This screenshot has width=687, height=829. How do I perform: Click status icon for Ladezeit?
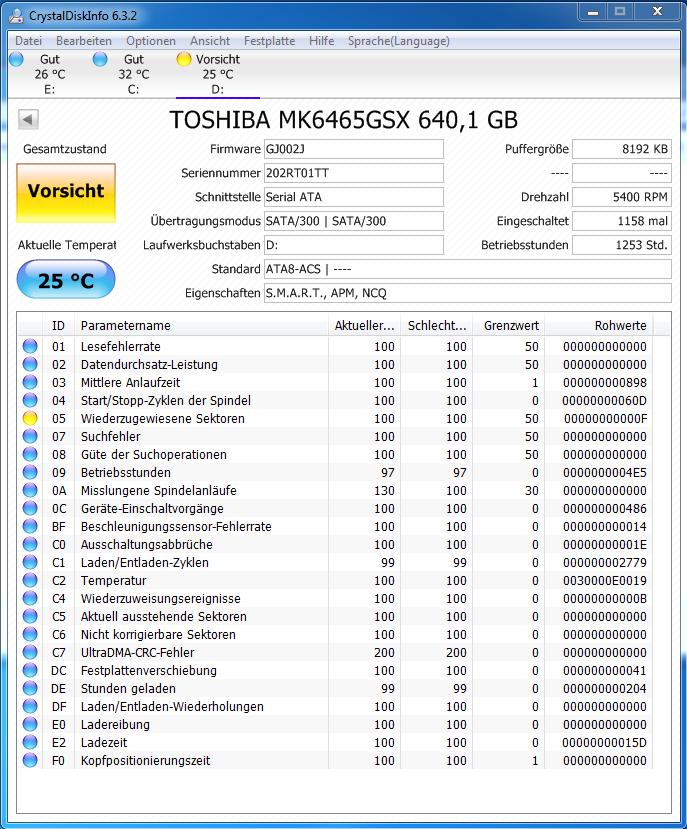click(x=30, y=741)
